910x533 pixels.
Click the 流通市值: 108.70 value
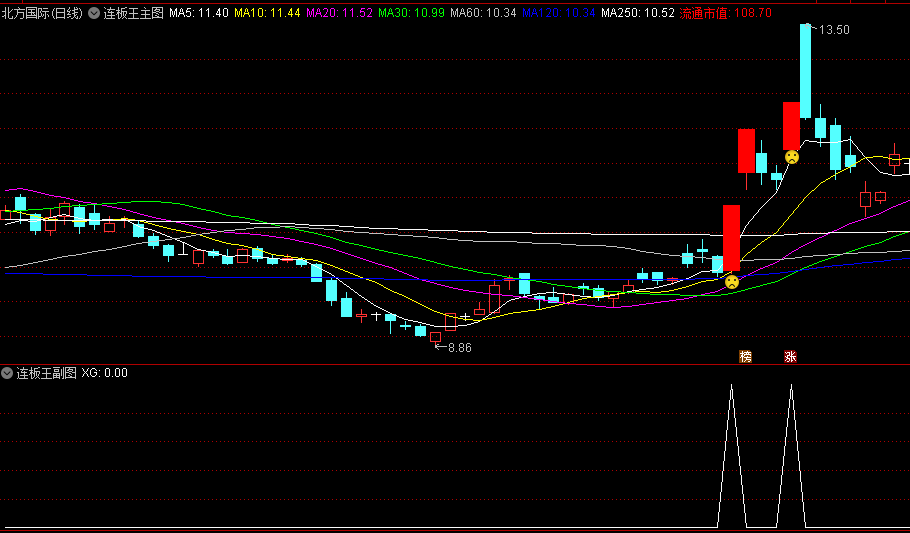(x=725, y=13)
